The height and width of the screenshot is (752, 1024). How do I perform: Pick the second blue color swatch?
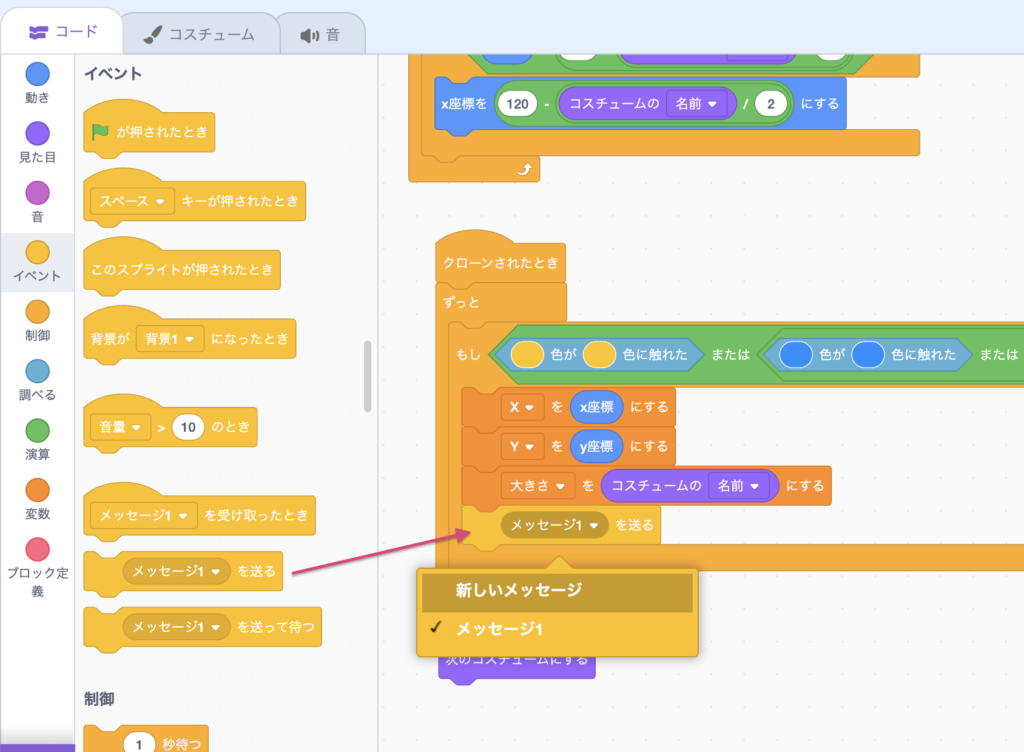(x=868, y=354)
